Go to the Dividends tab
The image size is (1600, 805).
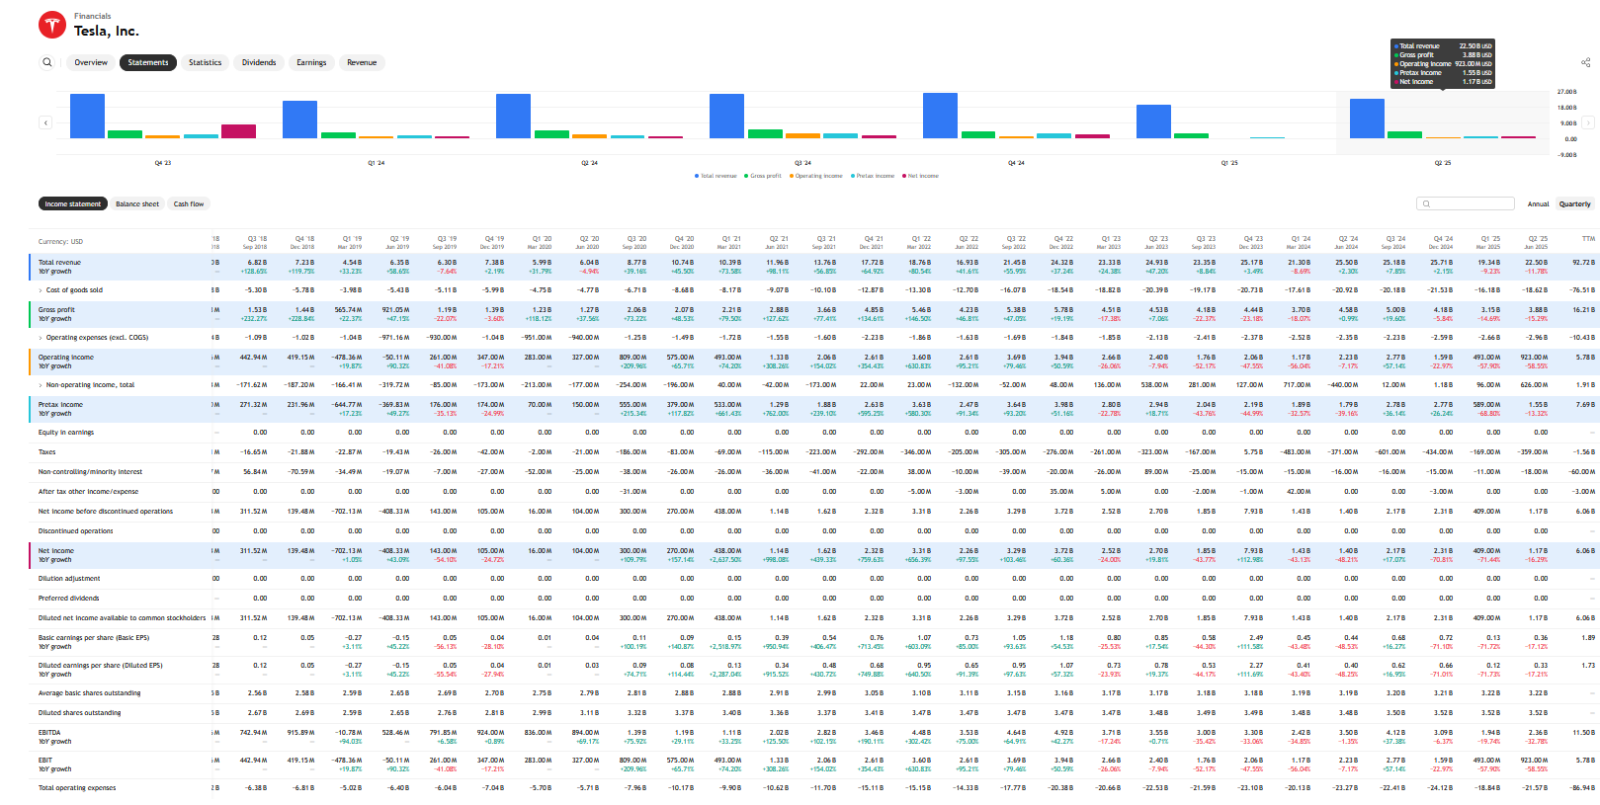pos(259,62)
